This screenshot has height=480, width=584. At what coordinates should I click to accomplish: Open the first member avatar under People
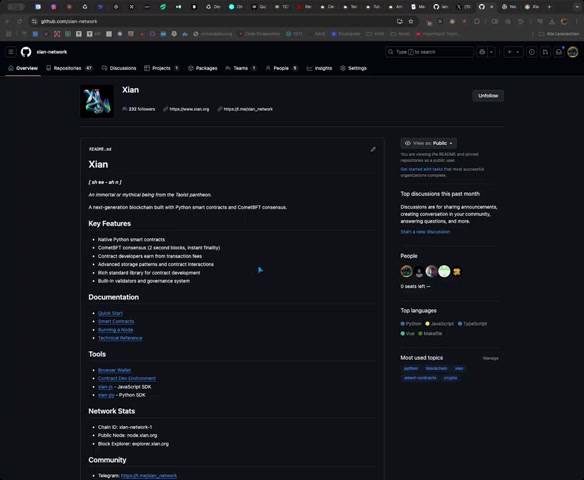406,271
